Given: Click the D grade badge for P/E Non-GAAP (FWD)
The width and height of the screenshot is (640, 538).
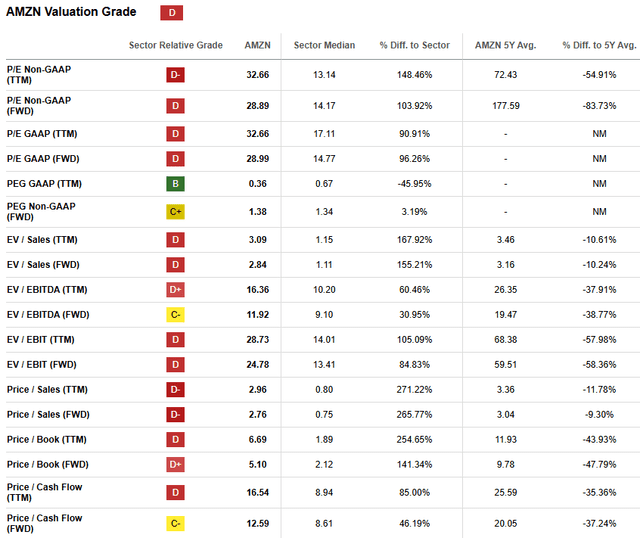Looking at the screenshot, I should (175, 106).
